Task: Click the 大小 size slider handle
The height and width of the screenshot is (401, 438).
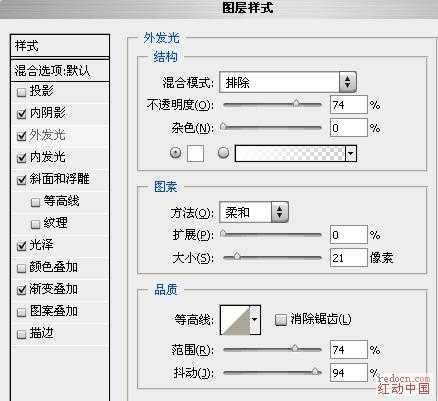Action: point(236,256)
